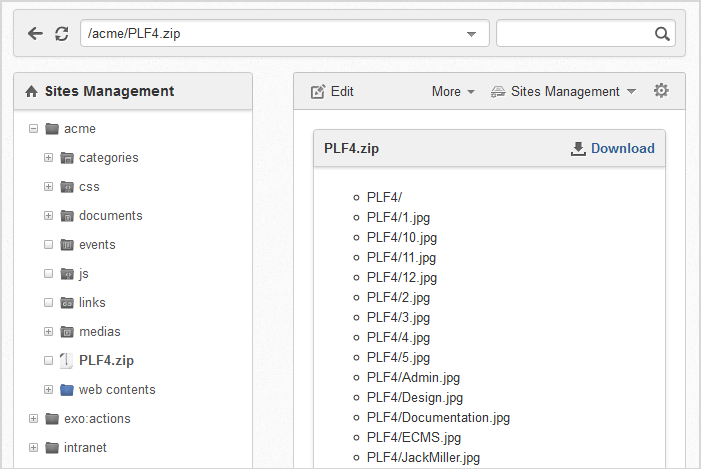Click the Edit pencil icon
The image size is (701, 469).
click(x=318, y=91)
